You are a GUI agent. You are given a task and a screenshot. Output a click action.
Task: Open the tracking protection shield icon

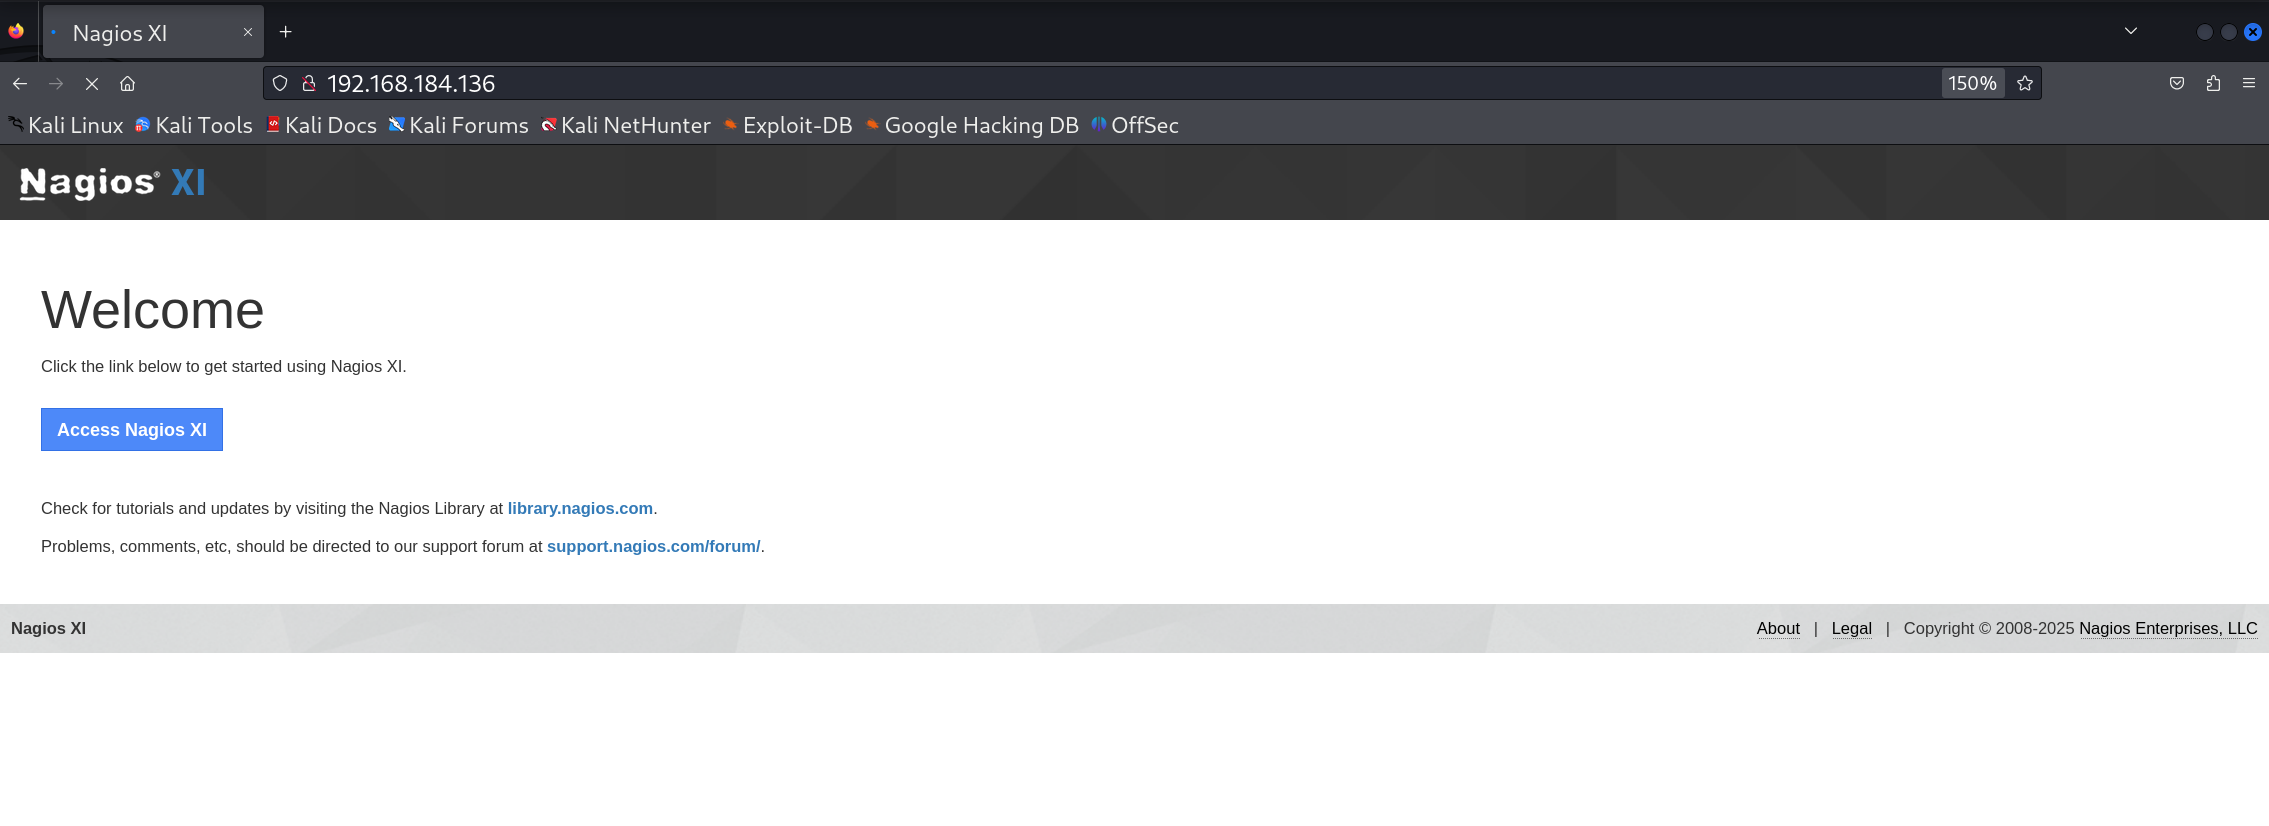click(280, 84)
